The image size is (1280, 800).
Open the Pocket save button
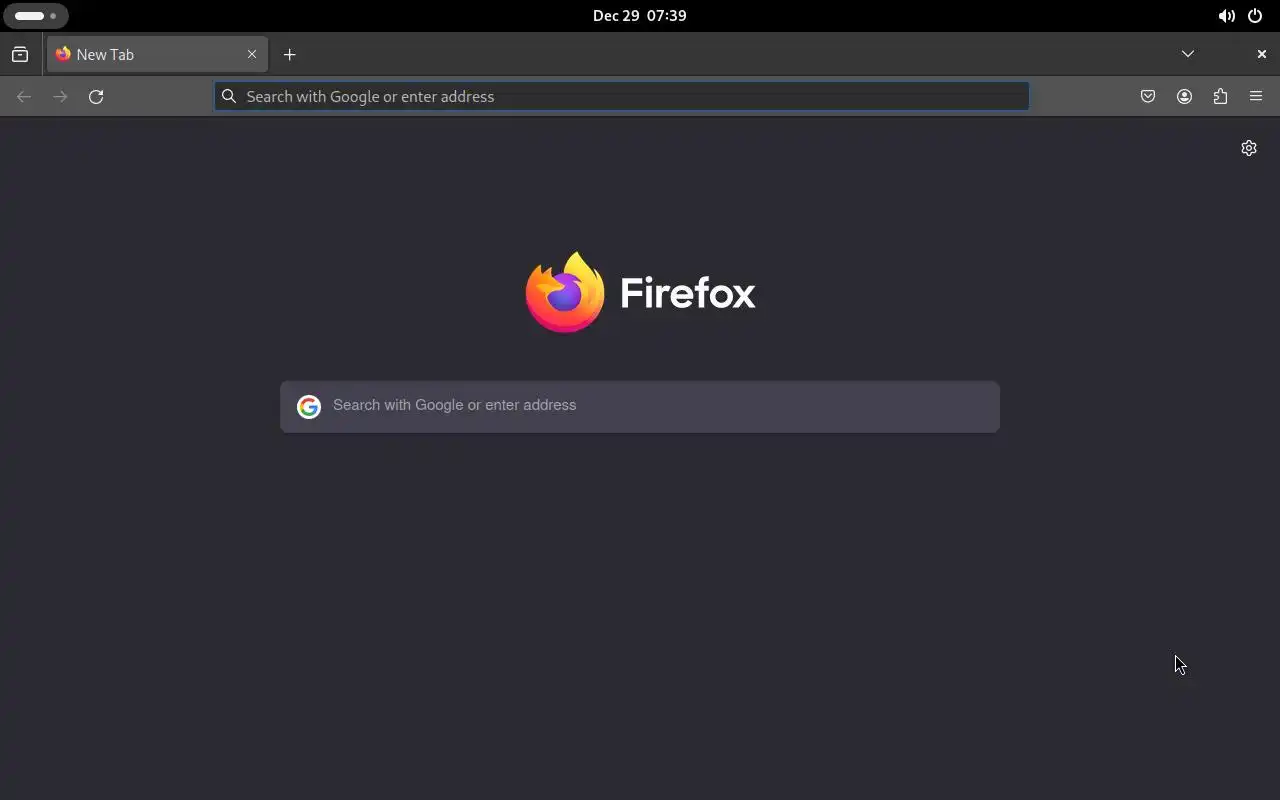tap(1148, 96)
